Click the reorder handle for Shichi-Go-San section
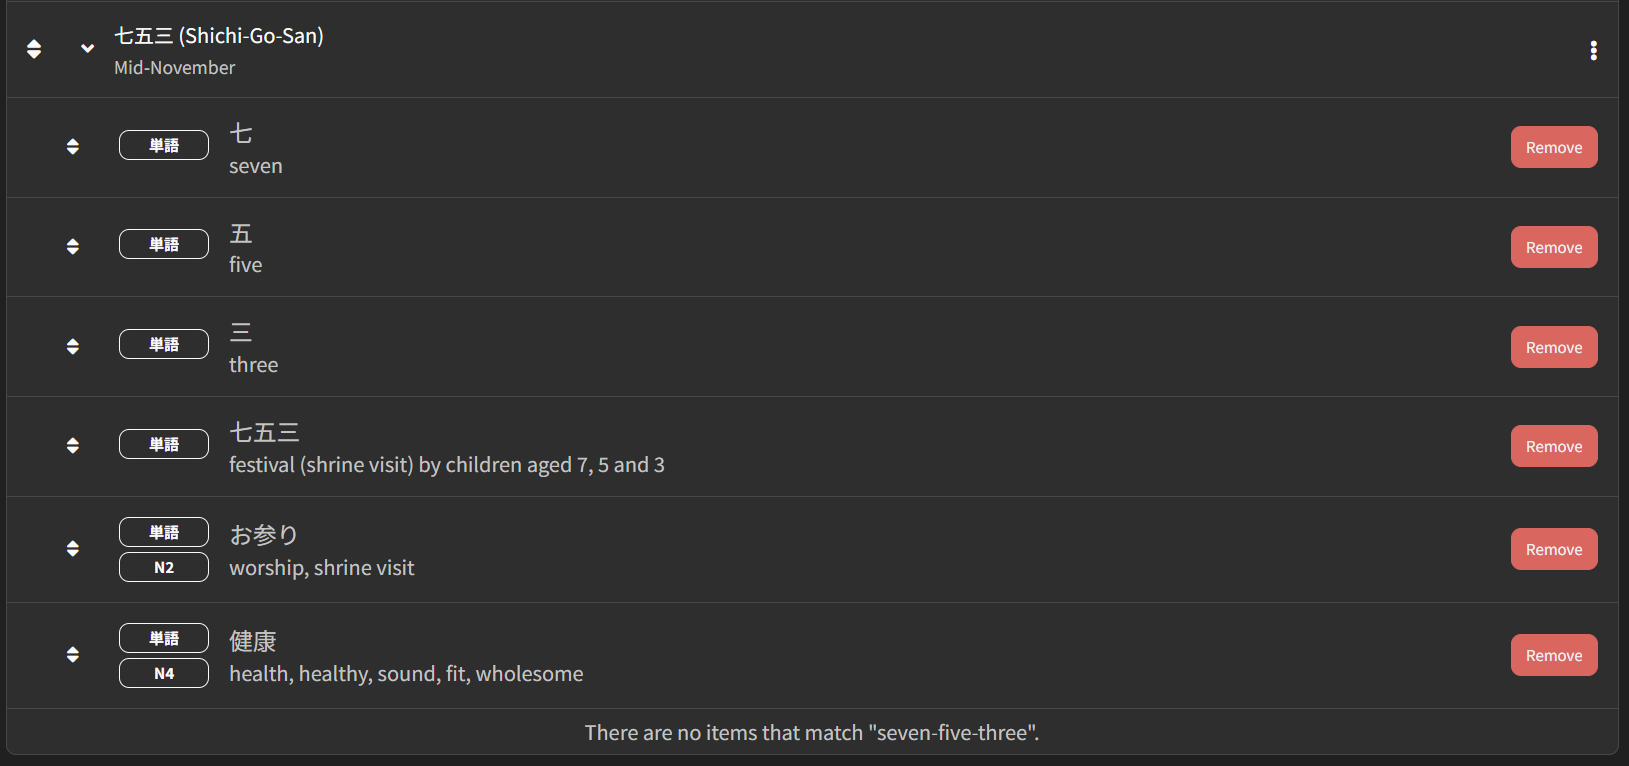Screen dimensions: 1629x766 [x=34, y=49]
